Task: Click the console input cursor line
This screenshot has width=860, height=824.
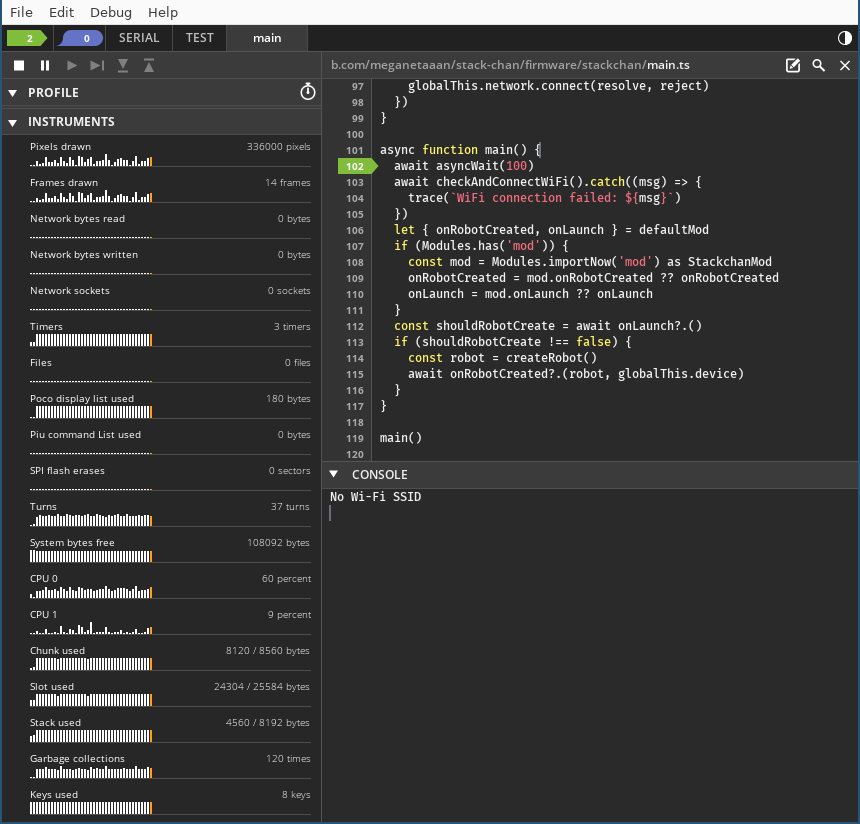Action: (x=330, y=513)
